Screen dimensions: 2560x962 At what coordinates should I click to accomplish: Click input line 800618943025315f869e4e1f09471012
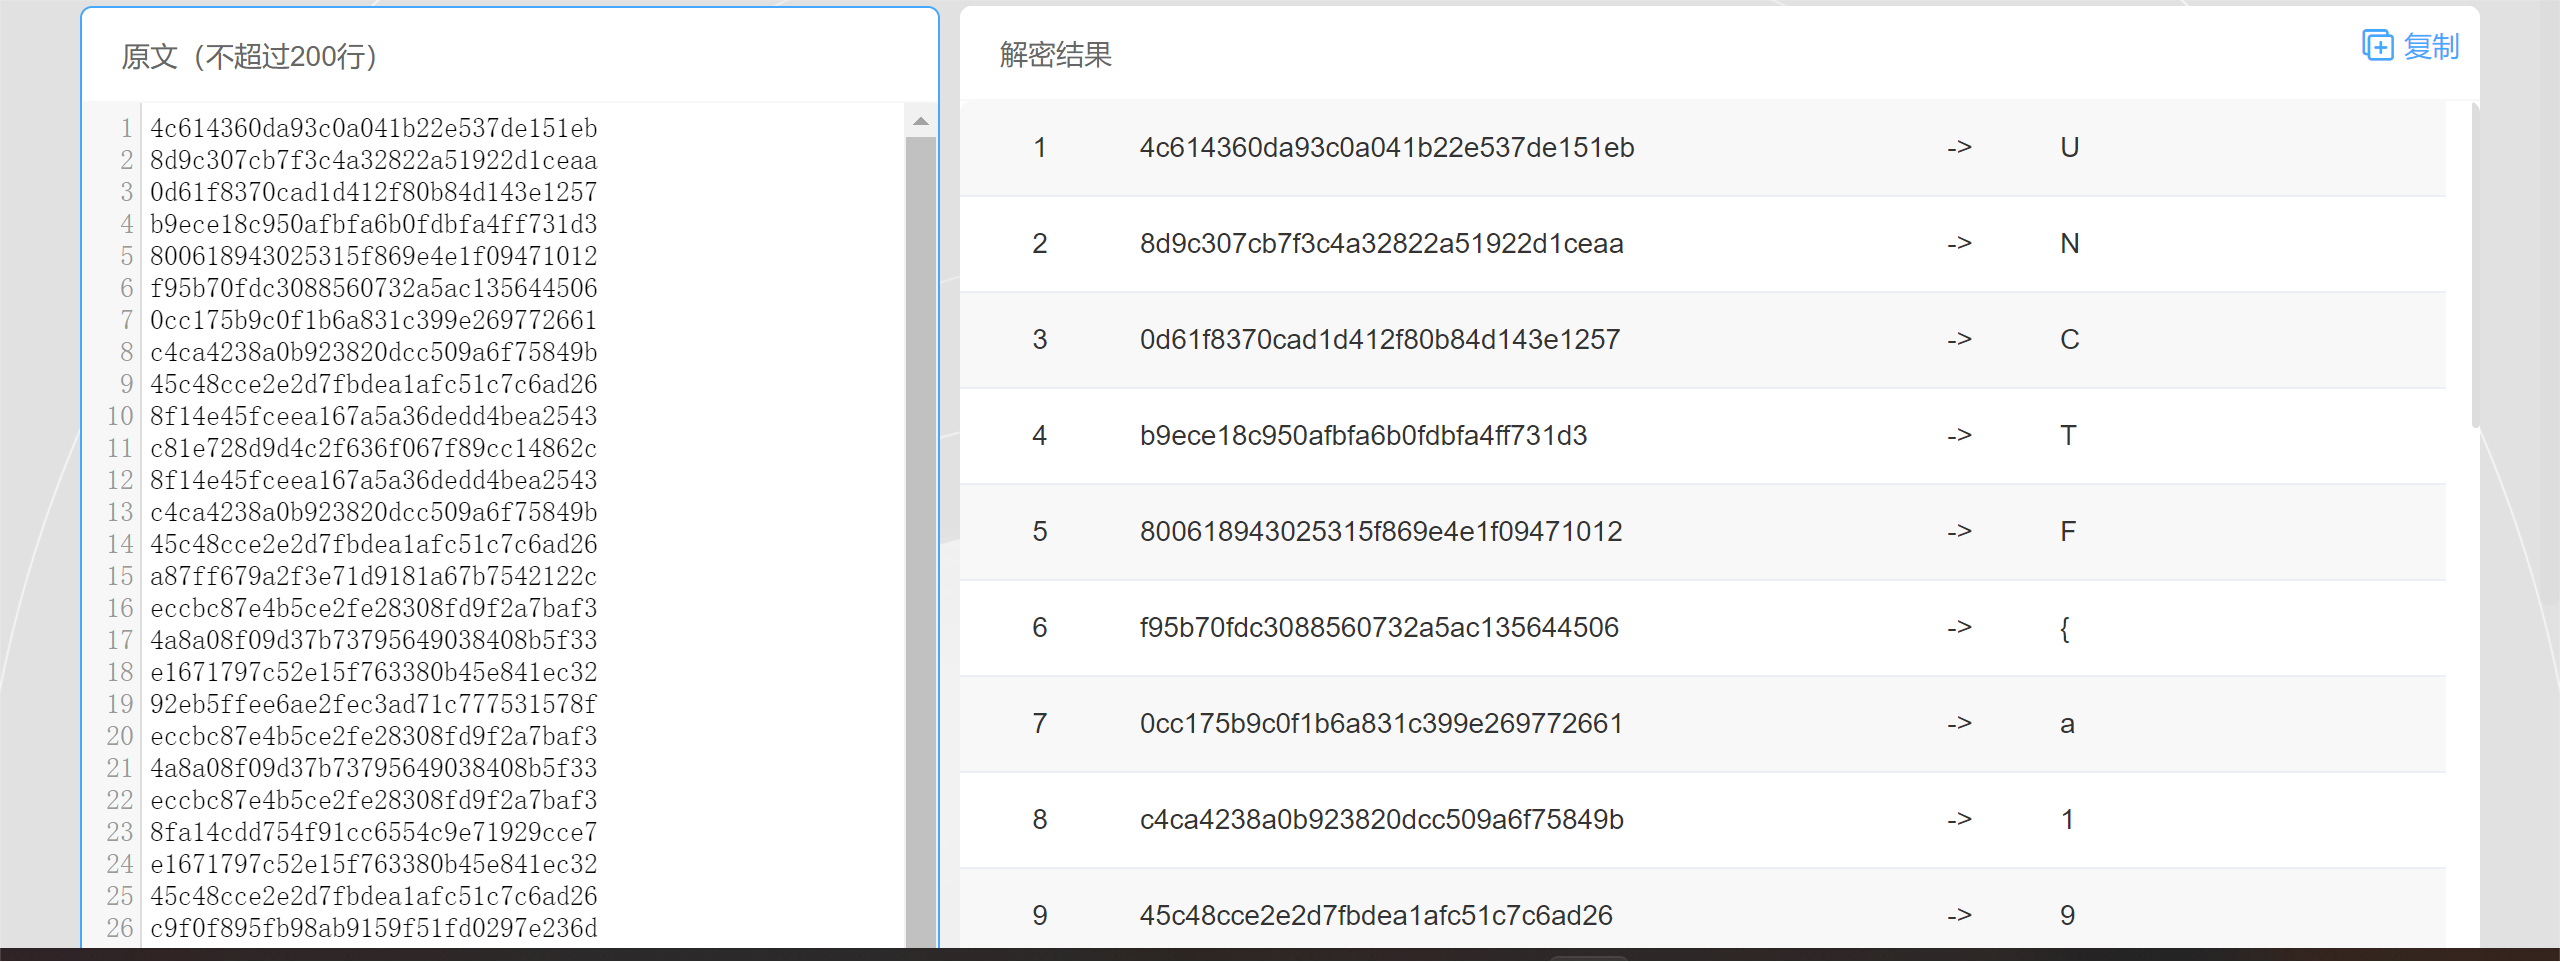click(x=374, y=256)
